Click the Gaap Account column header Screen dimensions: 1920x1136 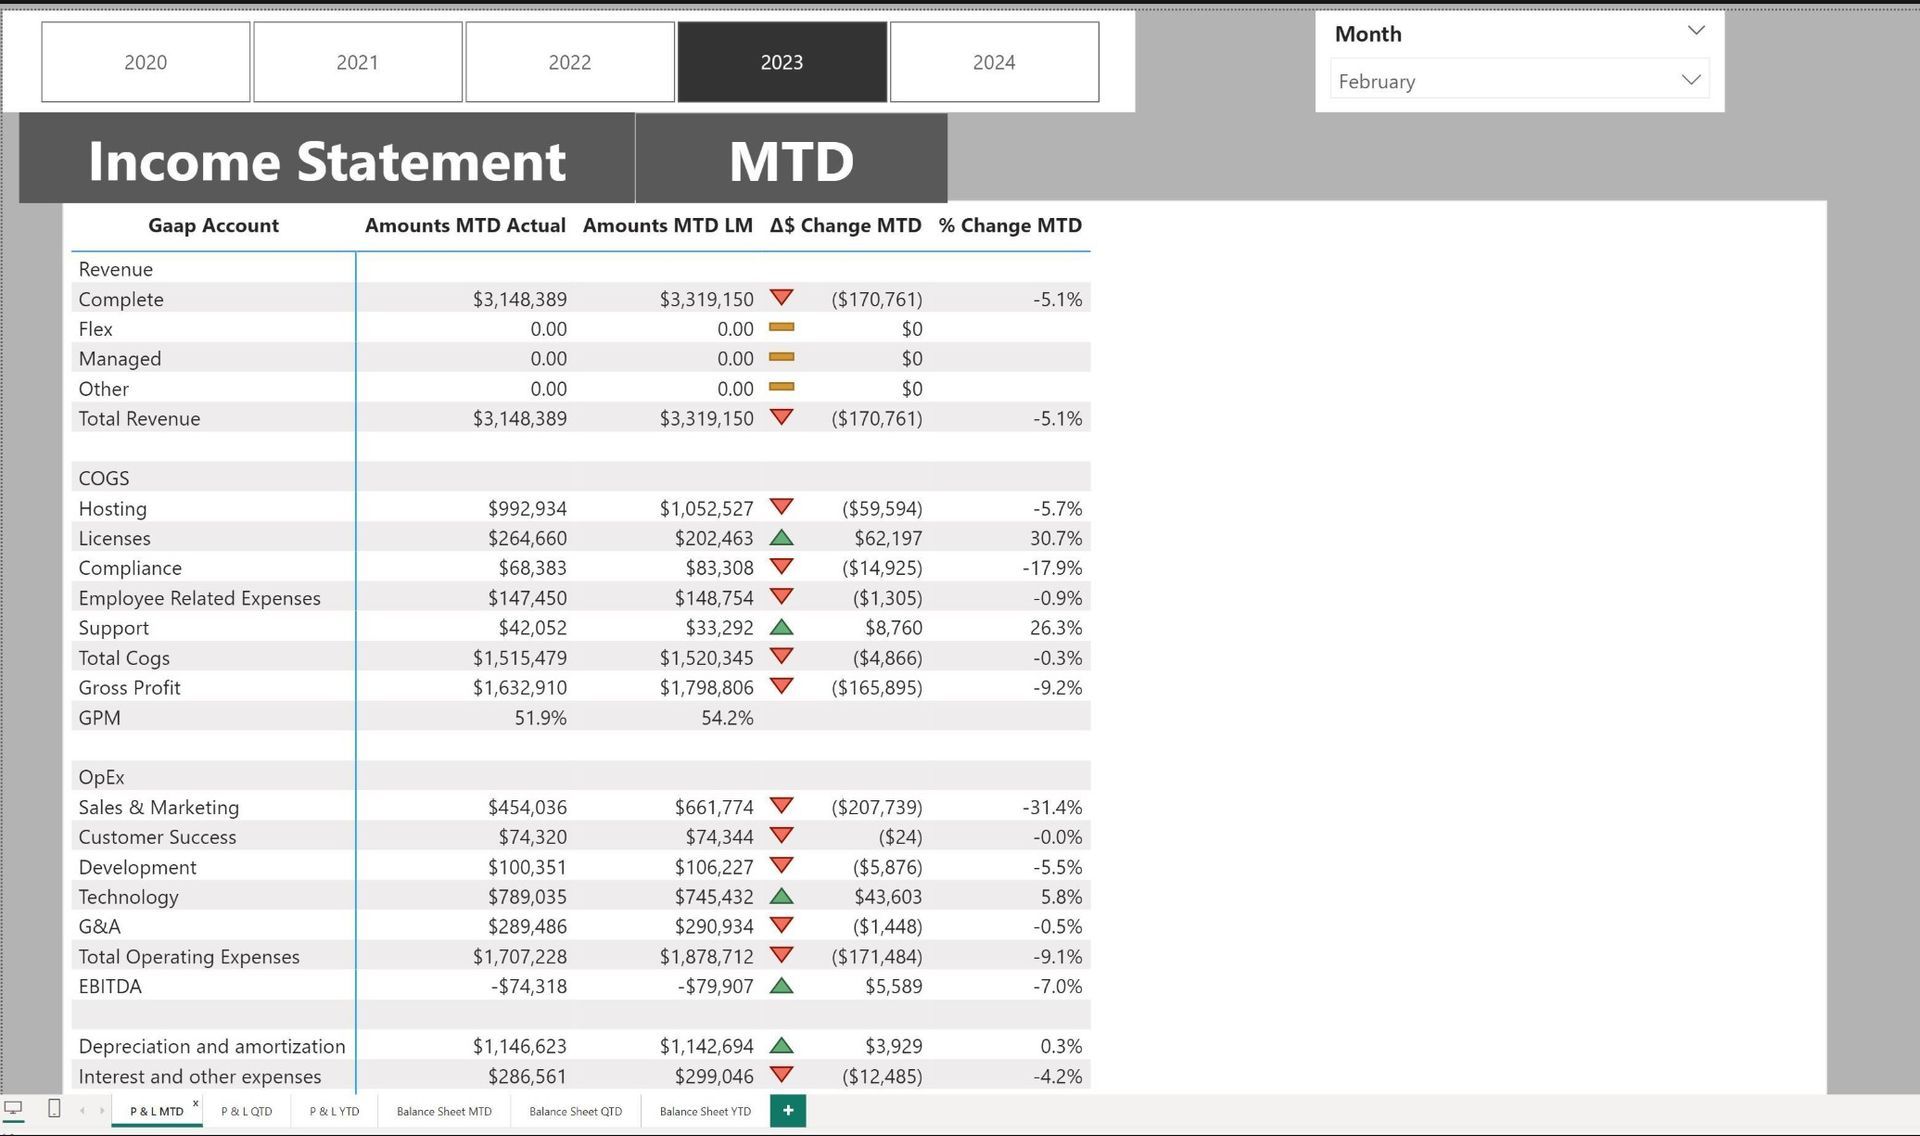213,226
